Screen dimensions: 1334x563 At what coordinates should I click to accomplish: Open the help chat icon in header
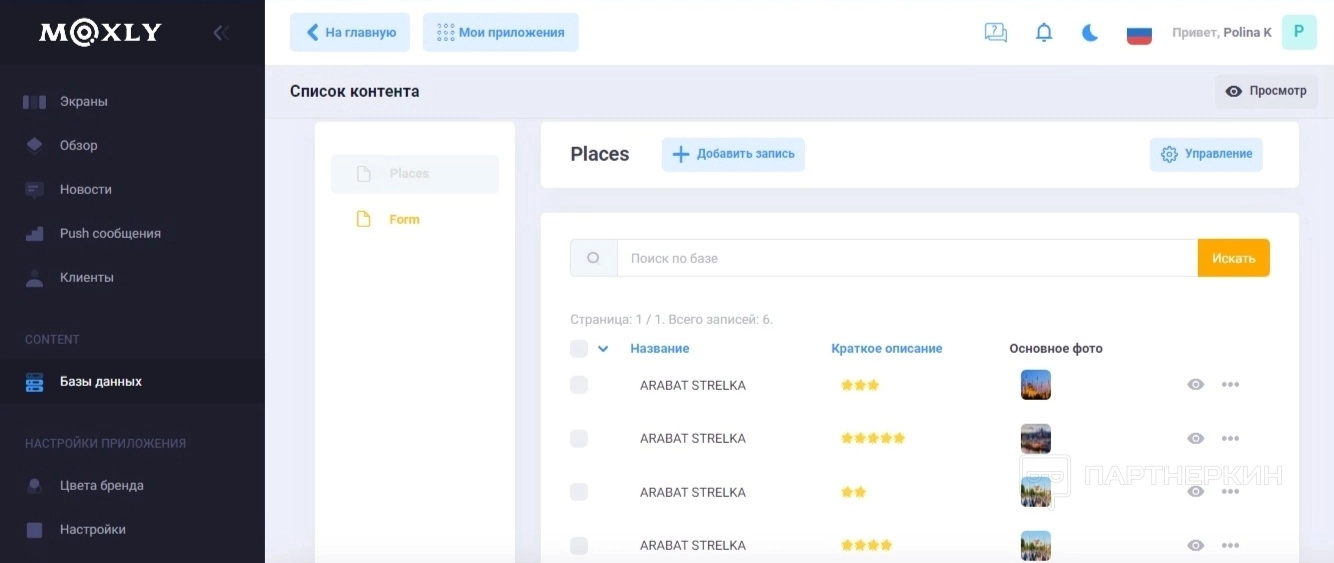996,33
